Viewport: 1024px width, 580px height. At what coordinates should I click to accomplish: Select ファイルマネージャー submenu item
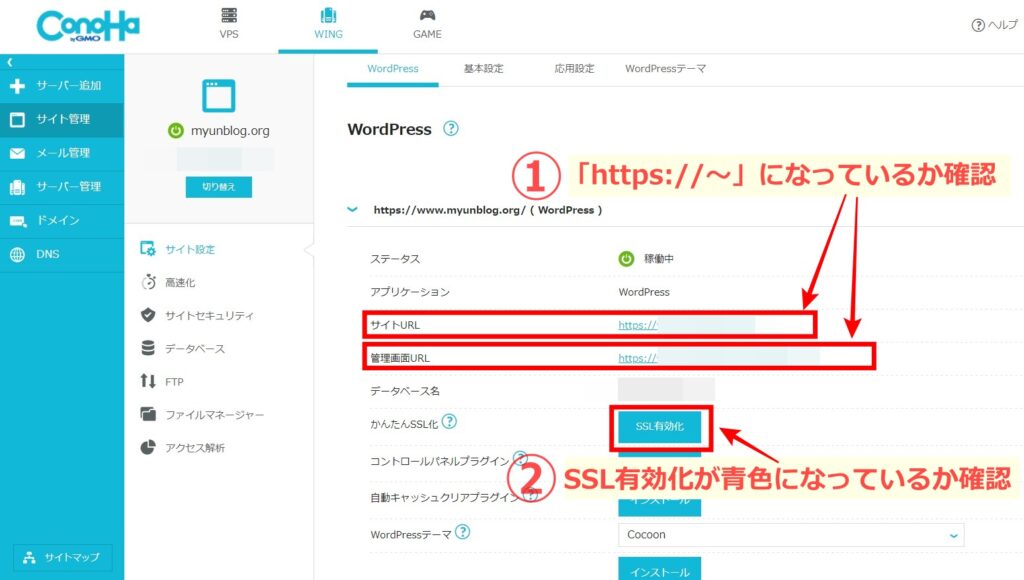click(x=214, y=415)
